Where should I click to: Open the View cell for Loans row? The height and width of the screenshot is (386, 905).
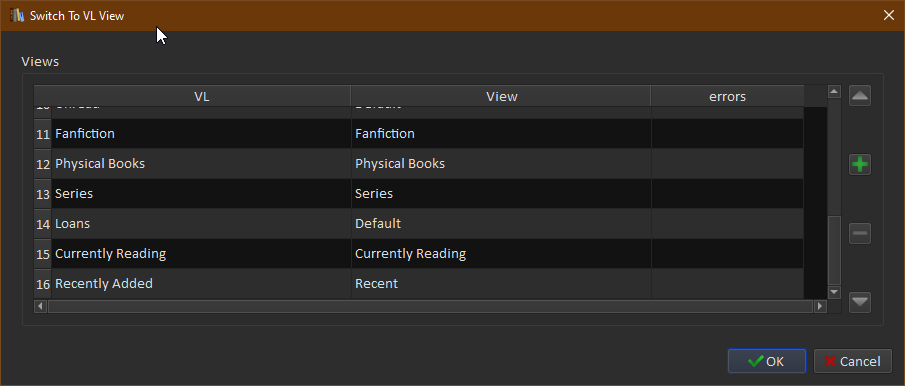click(x=501, y=224)
